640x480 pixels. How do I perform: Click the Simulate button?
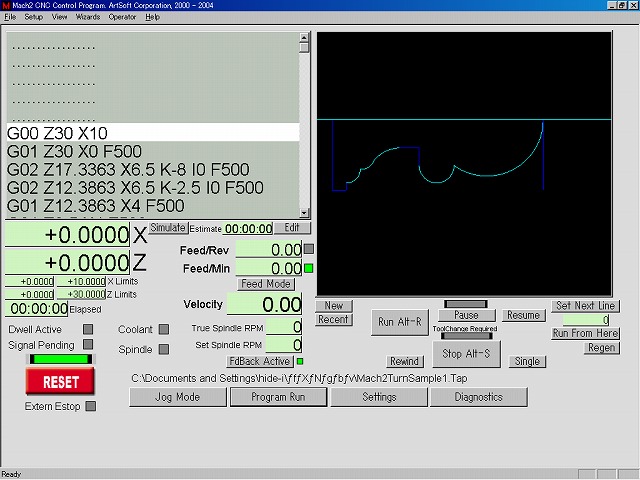(168, 227)
